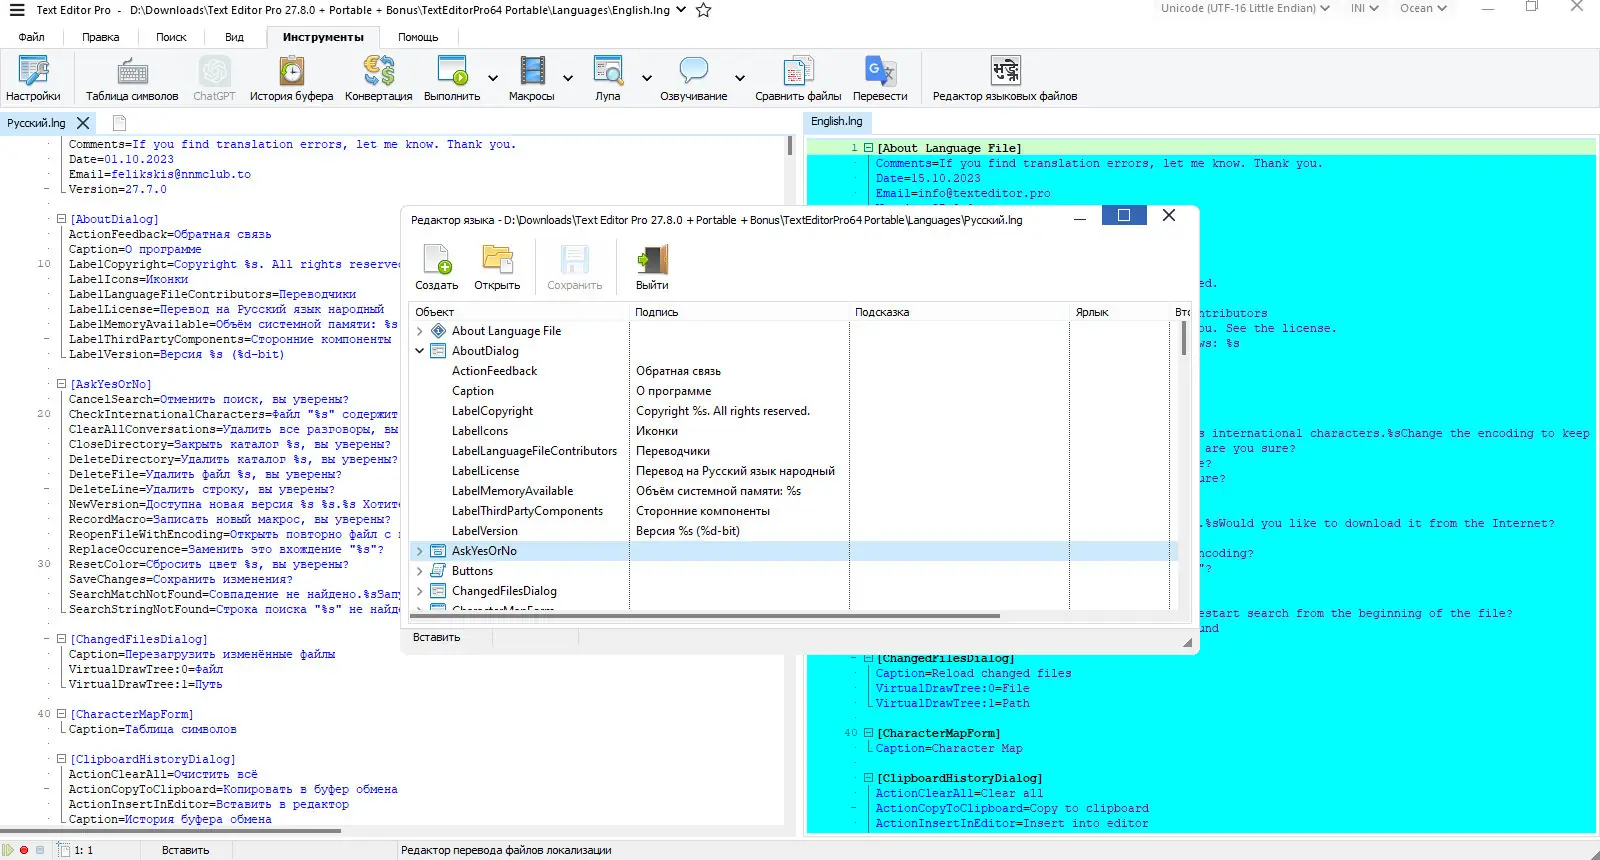Close the Русский.lng tab
The width and height of the screenshot is (1600, 860).
pyautogui.click(x=83, y=123)
